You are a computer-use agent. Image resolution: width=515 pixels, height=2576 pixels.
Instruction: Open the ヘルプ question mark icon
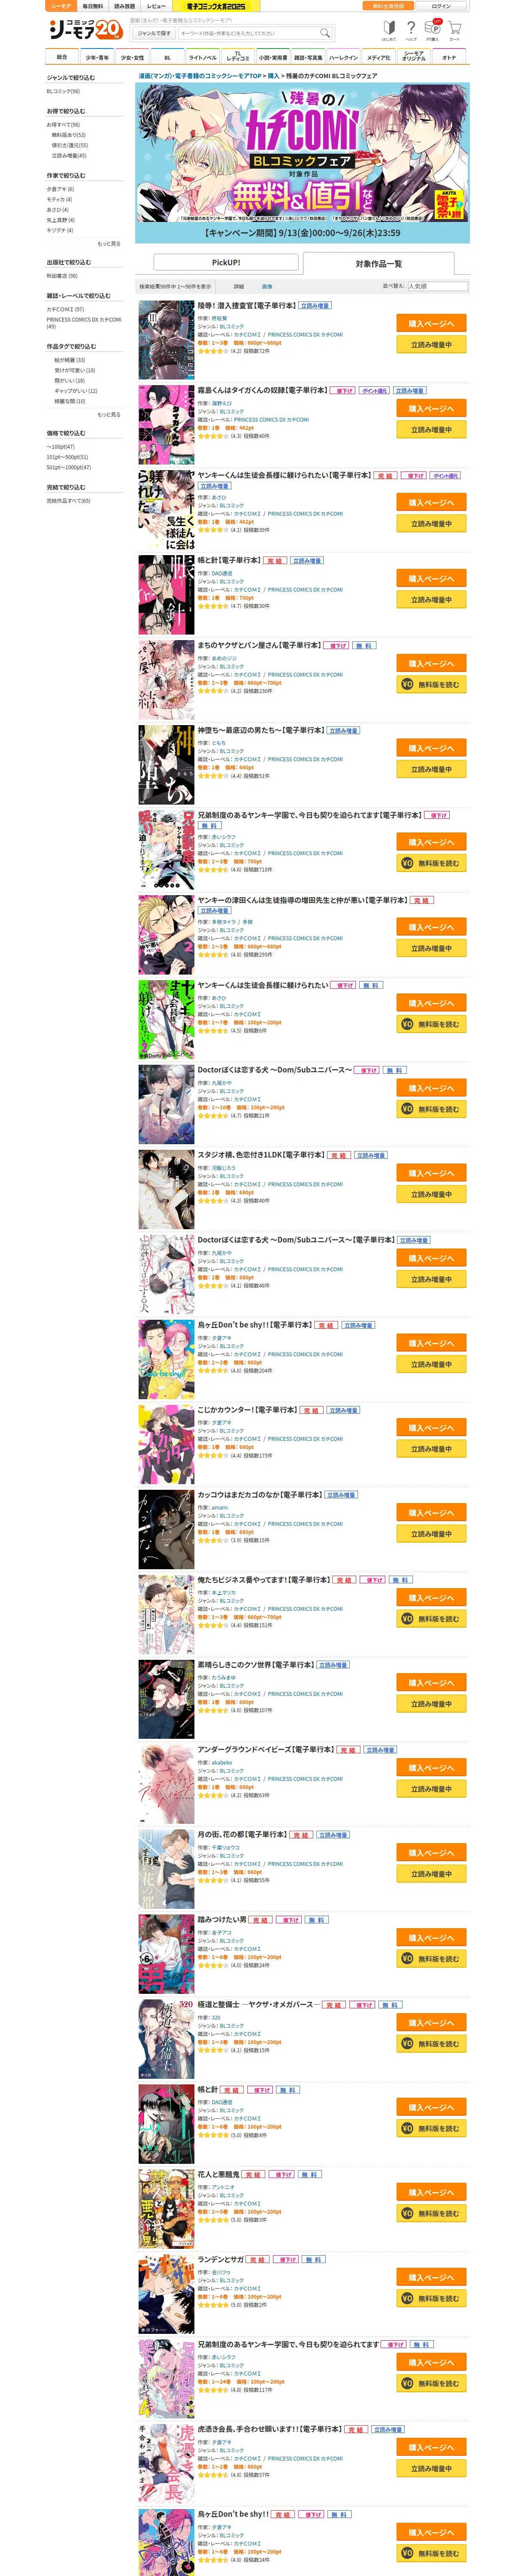point(411,31)
